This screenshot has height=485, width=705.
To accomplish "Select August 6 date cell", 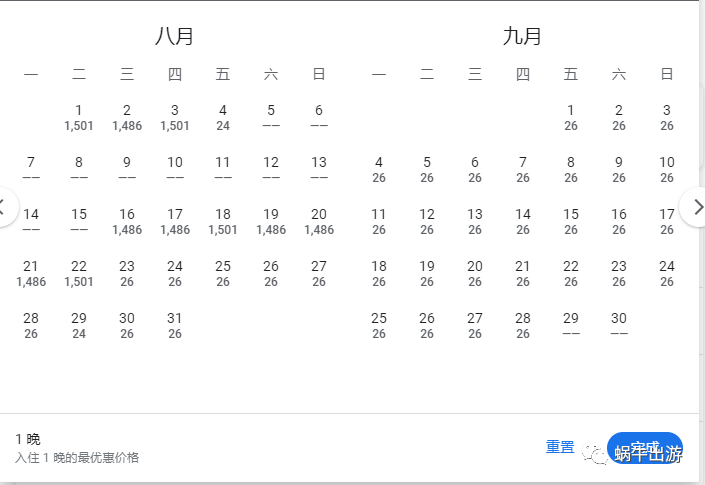I will [x=319, y=117].
